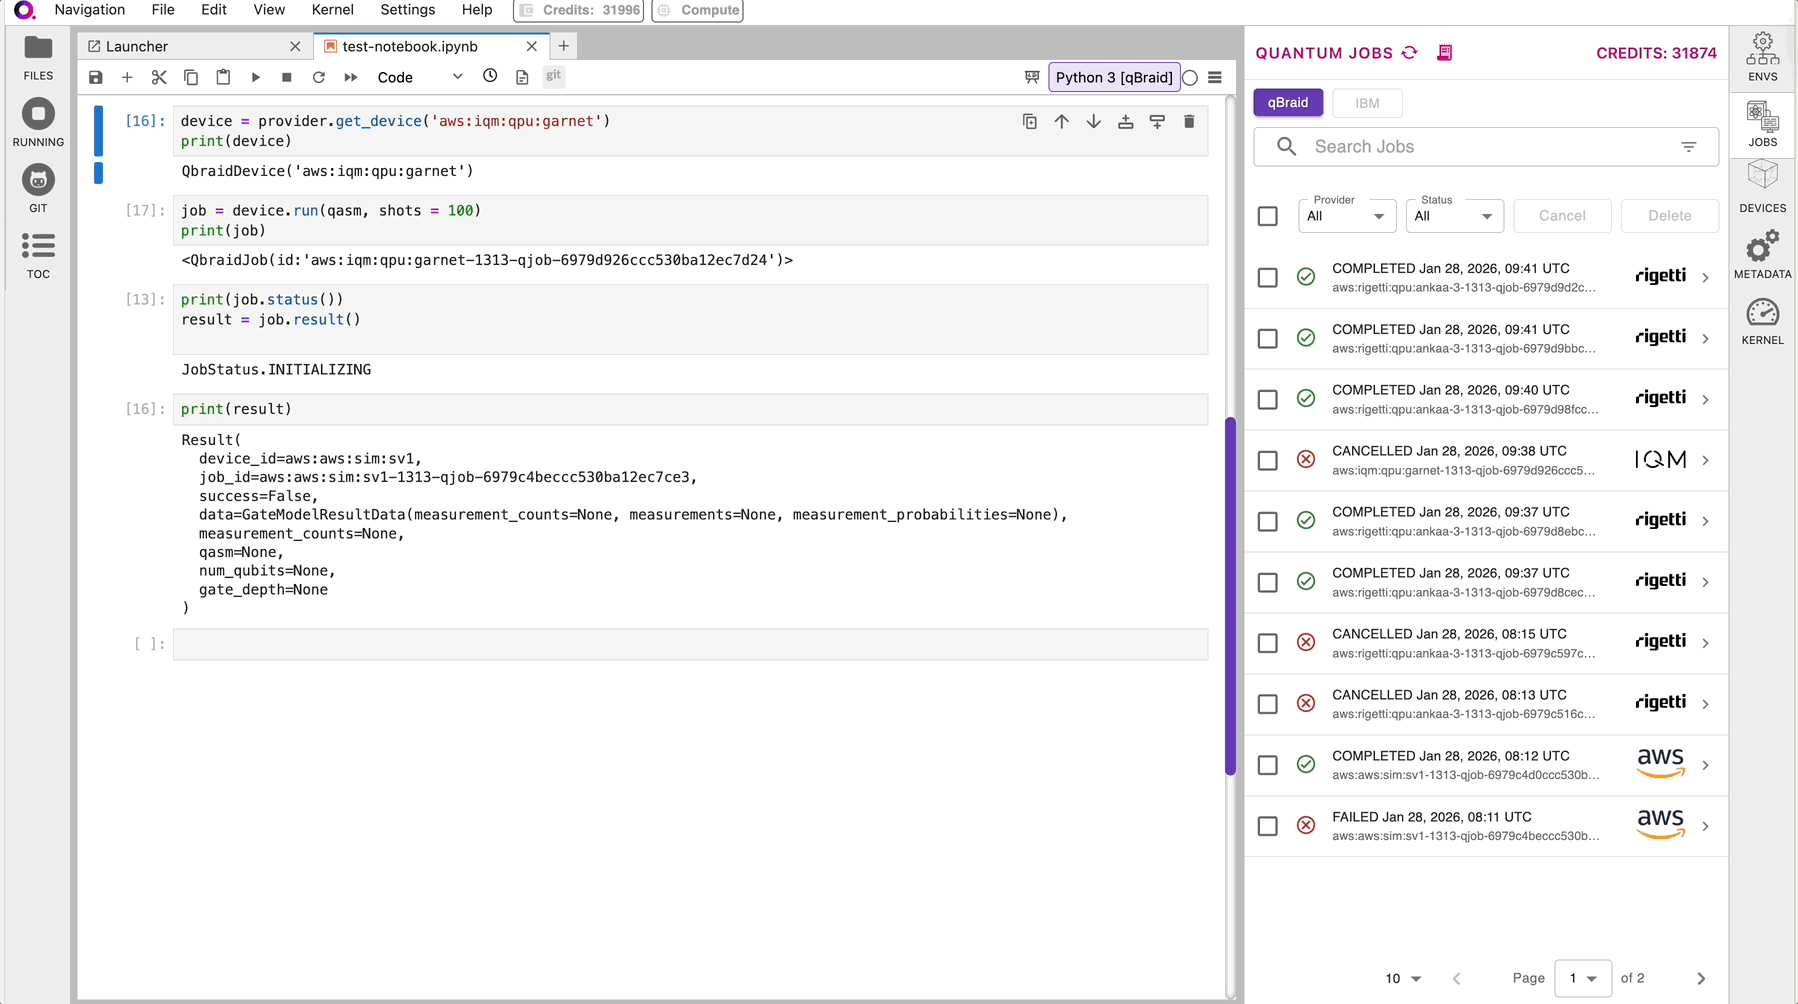
Task: Open the Settings menu
Action: pyautogui.click(x=408, y=10)
